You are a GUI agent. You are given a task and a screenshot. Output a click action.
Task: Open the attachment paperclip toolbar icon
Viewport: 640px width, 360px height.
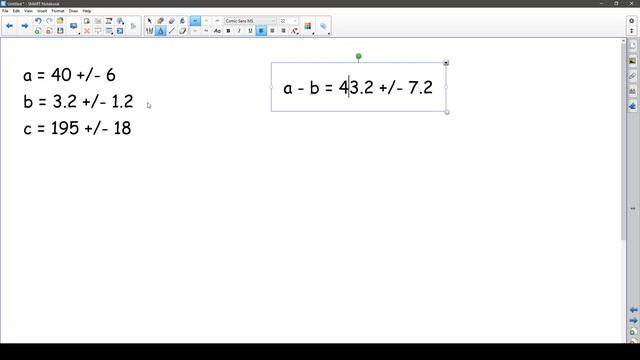(323, 26)
